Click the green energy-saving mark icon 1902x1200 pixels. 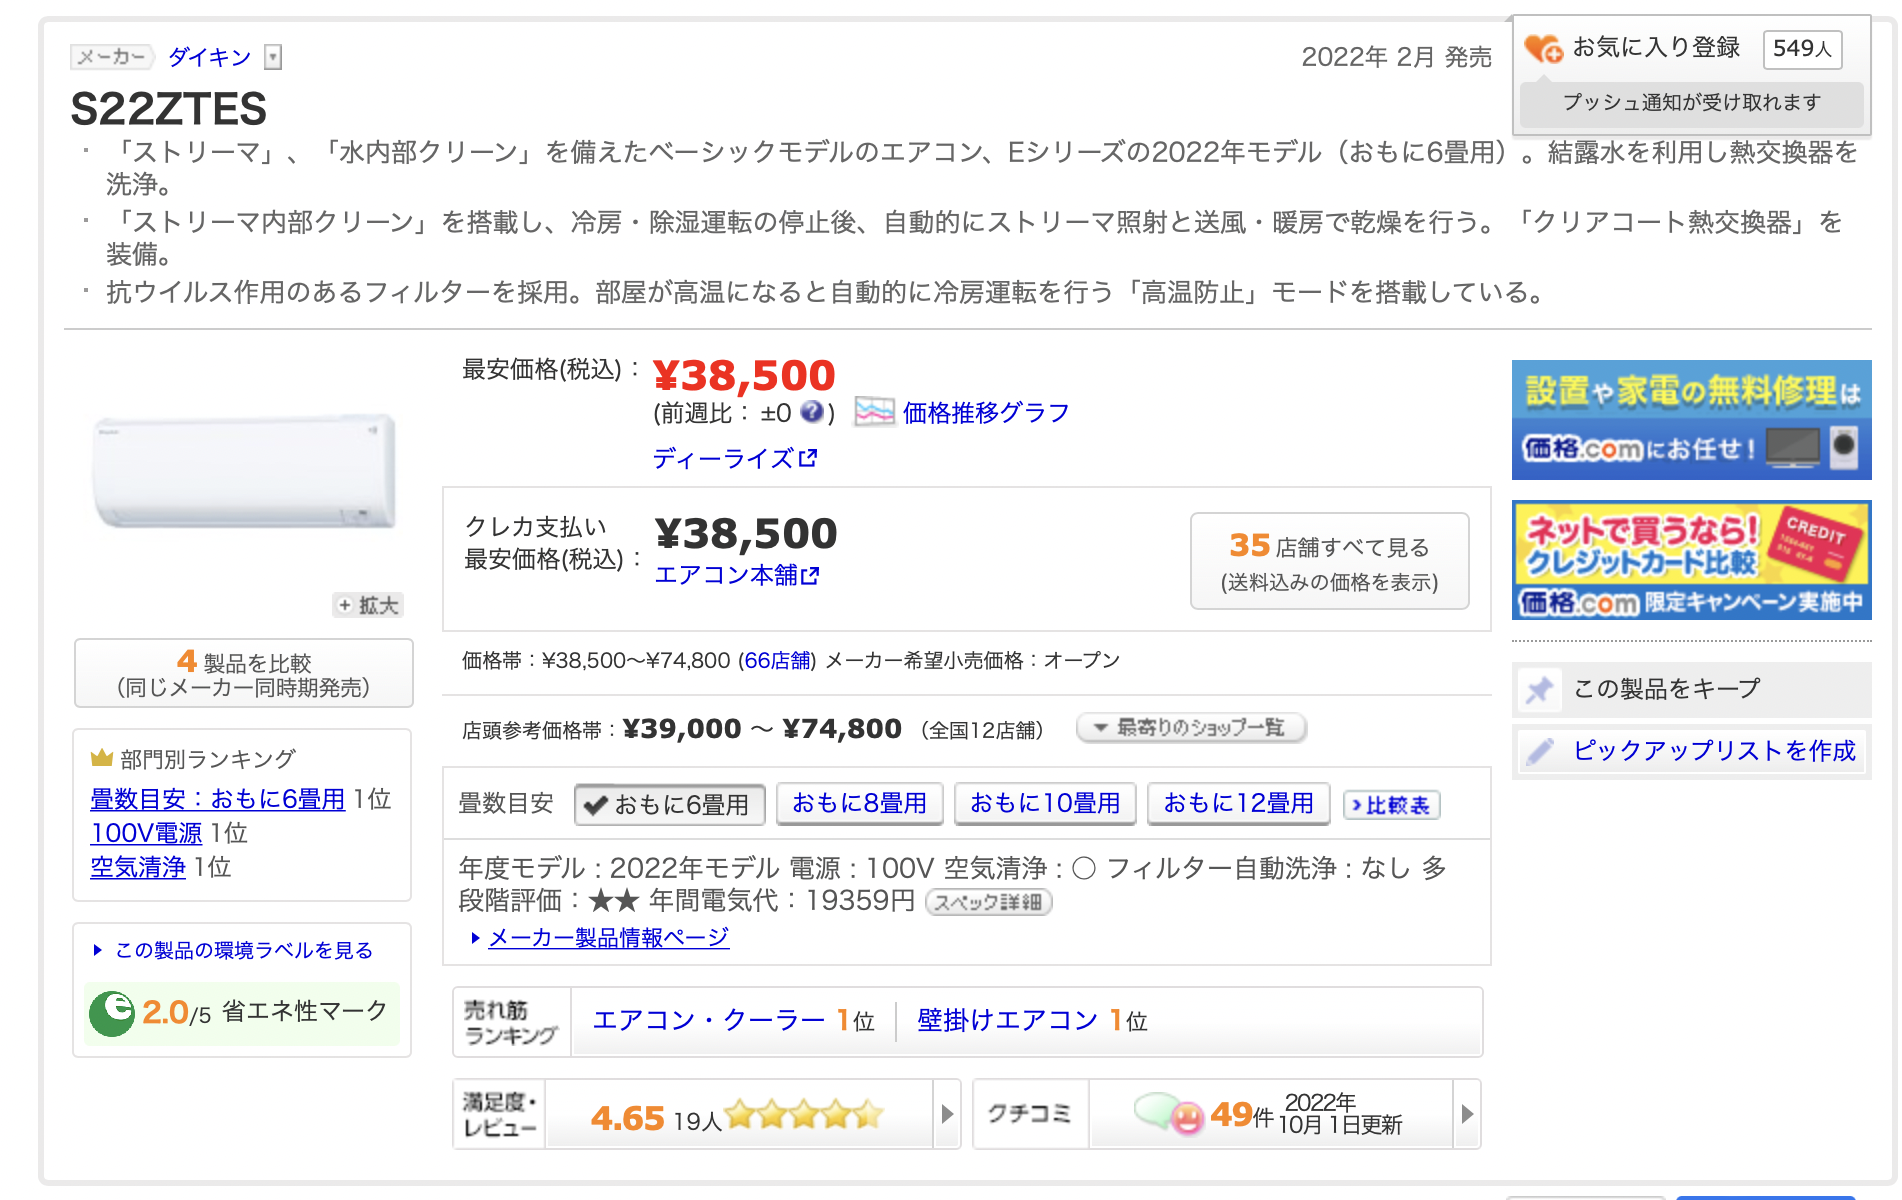click(112, 1013)
